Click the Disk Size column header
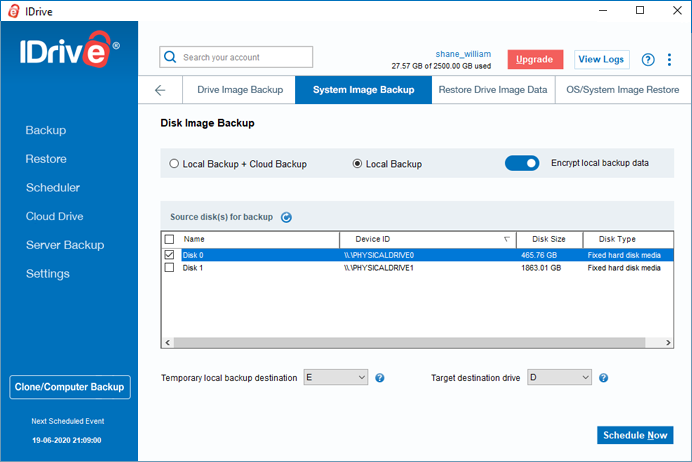 pos(549,239)
